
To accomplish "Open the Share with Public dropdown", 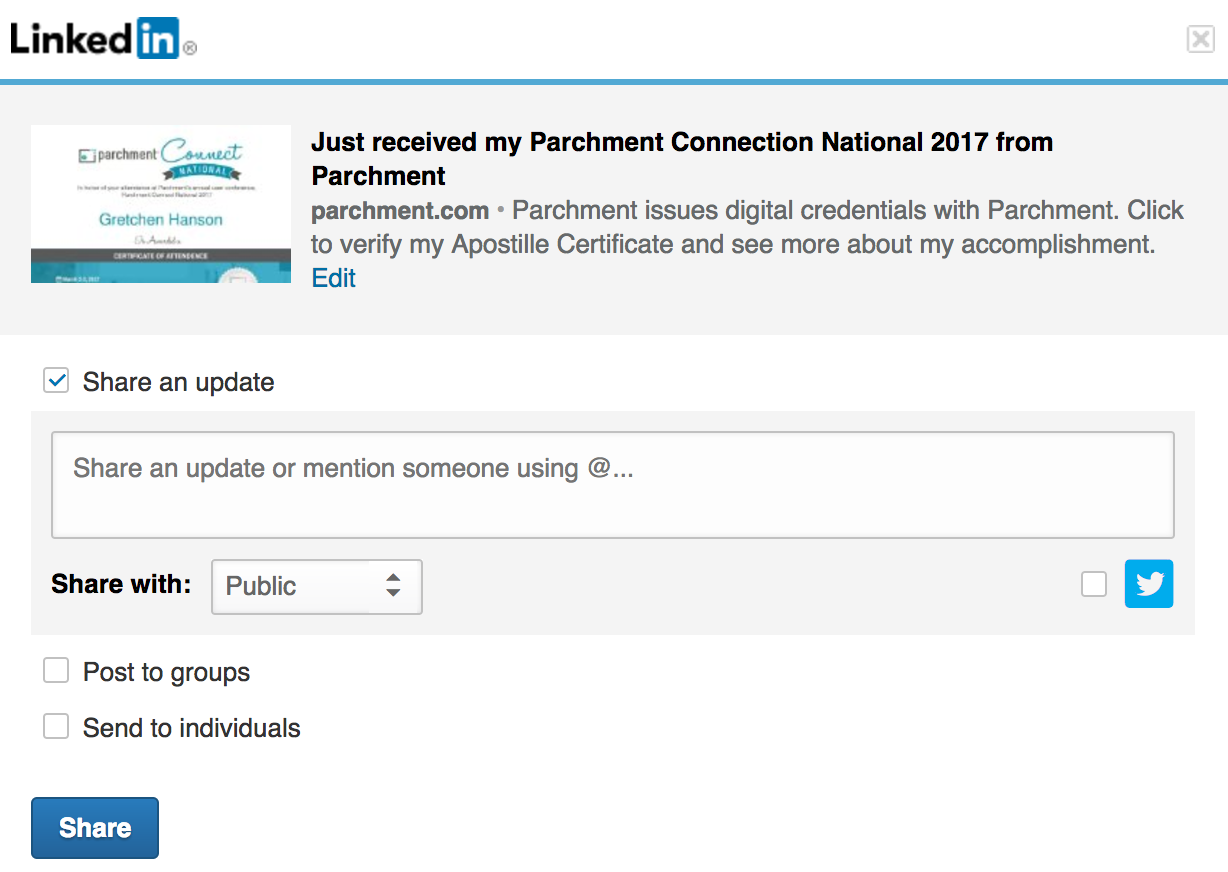I will coord(316,586).
